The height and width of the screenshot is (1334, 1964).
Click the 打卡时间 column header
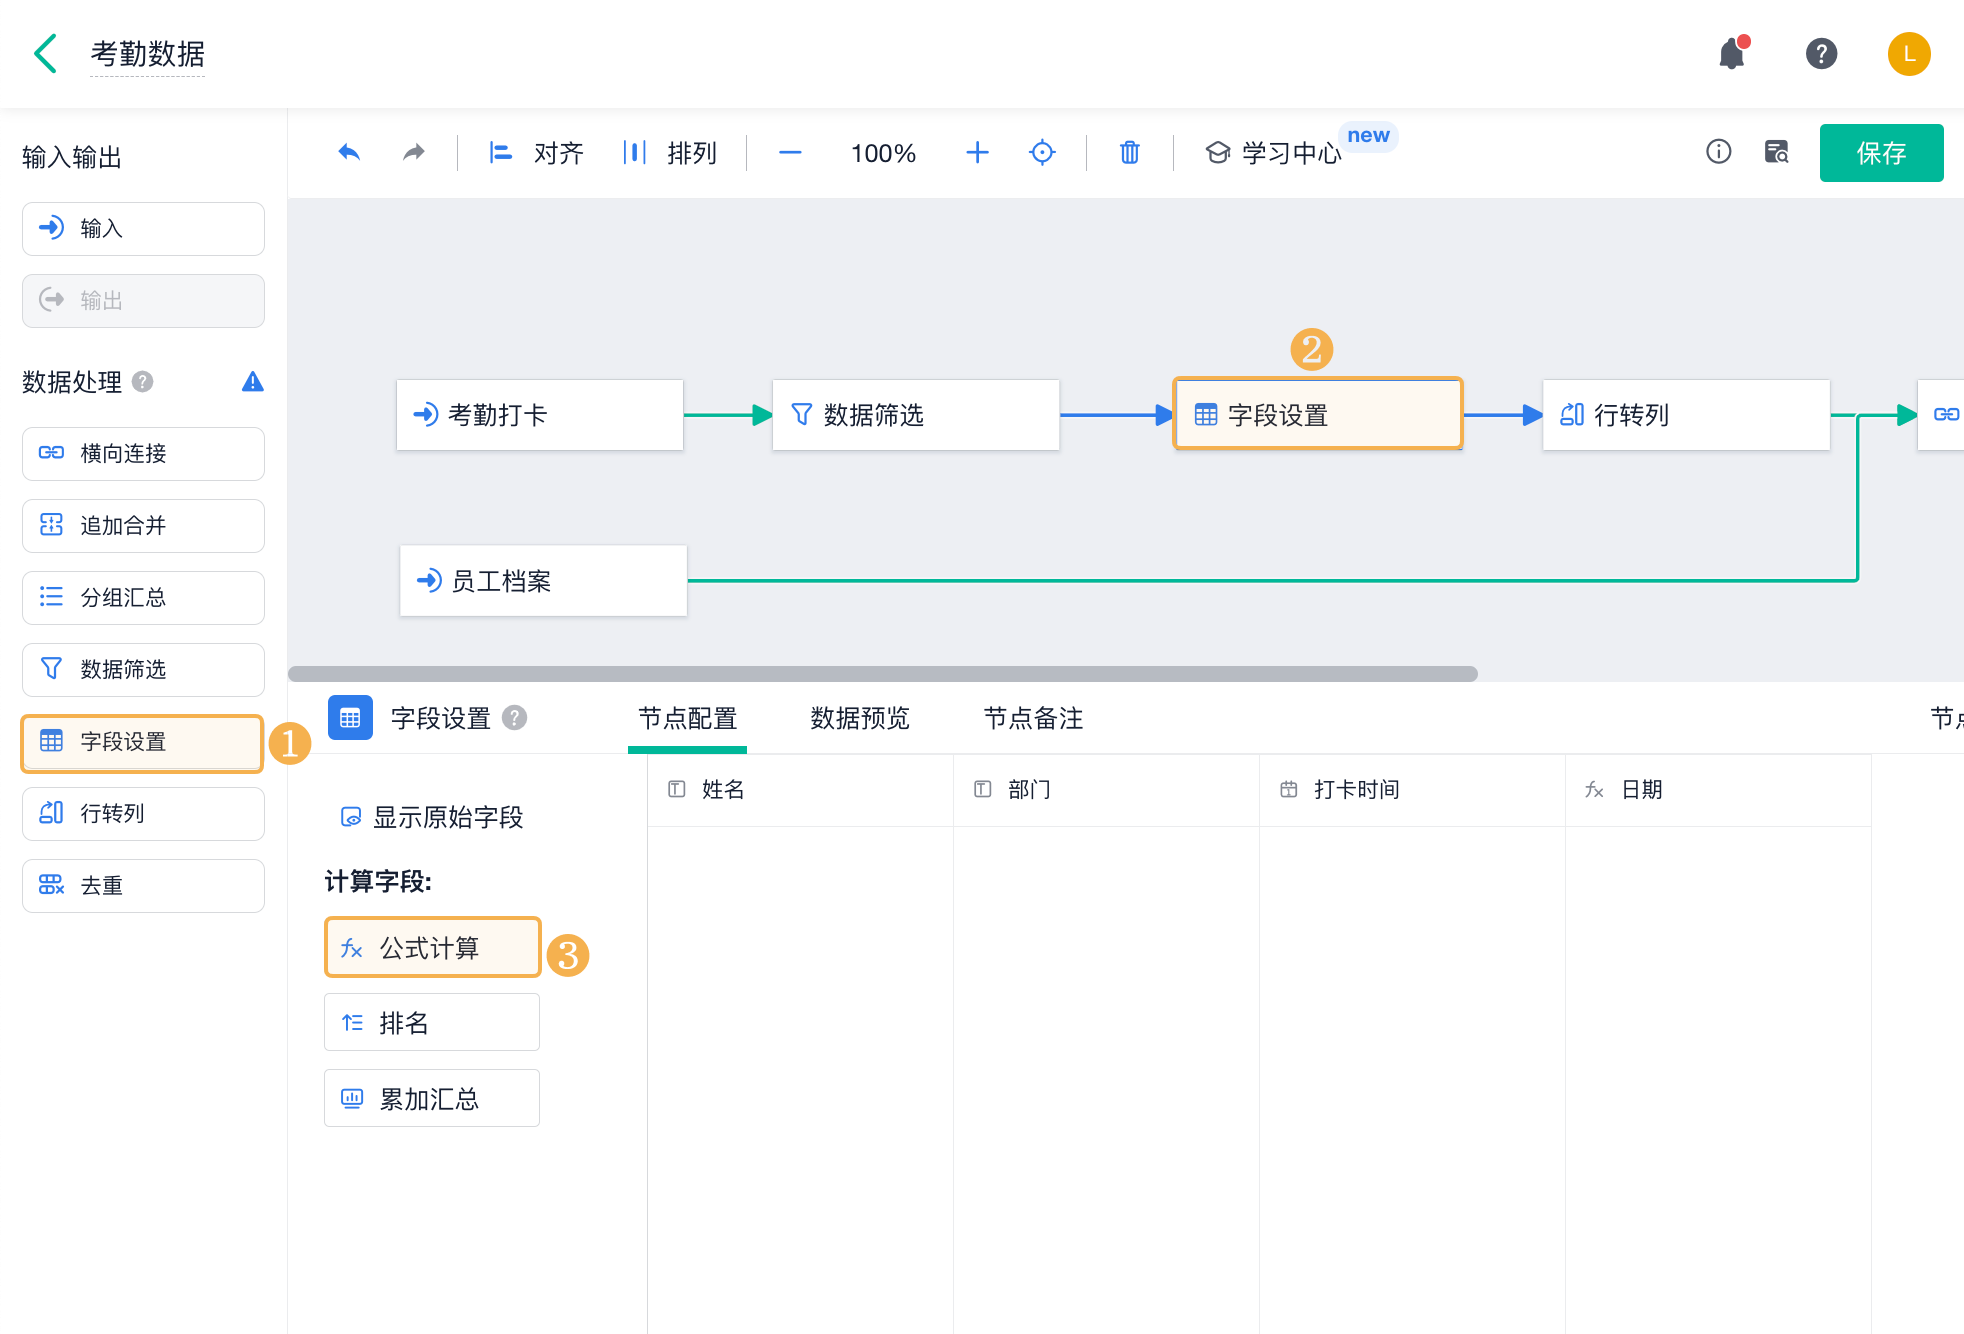1412,790
